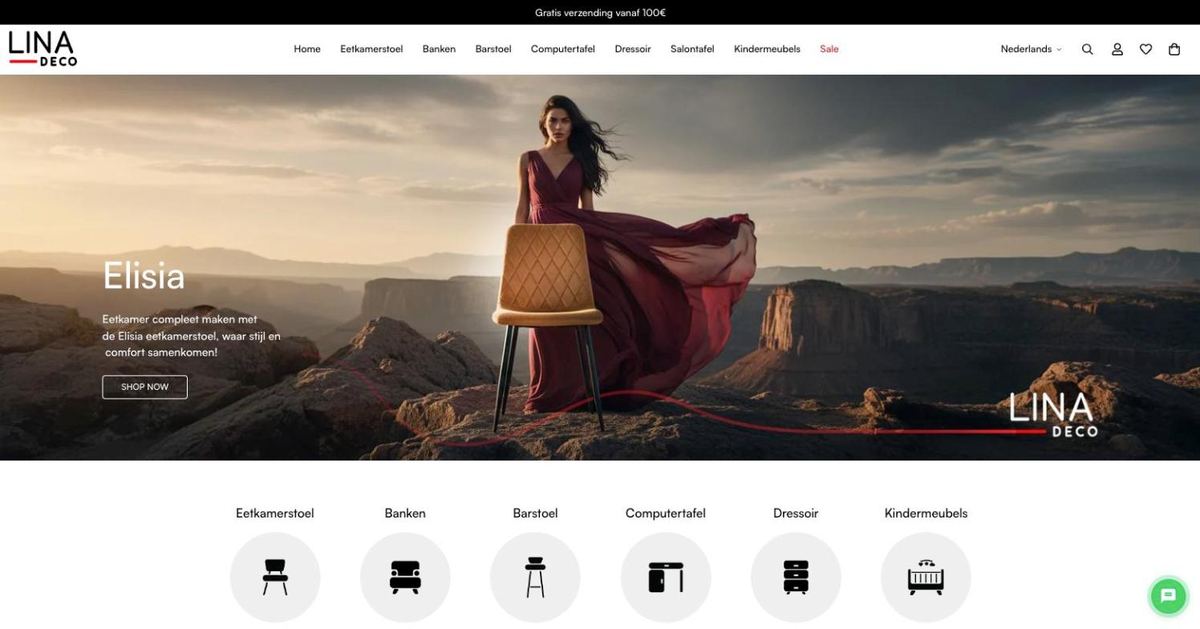1200x629 pixels.
Task: Click the Barstoel category title below banner
Action: [535, 513]
